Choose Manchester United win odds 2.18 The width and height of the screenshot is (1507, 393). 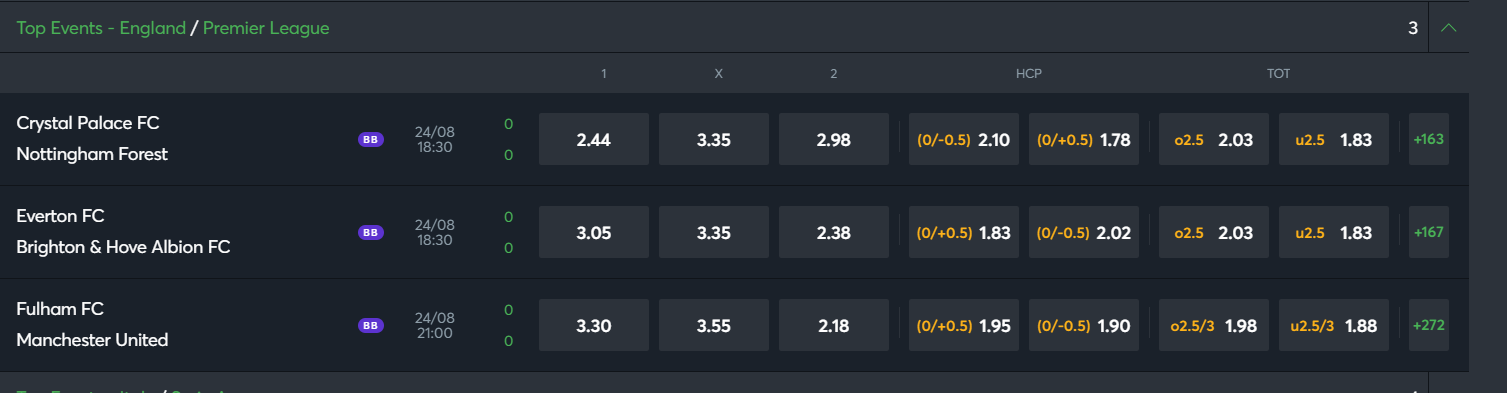coord(834,325)
